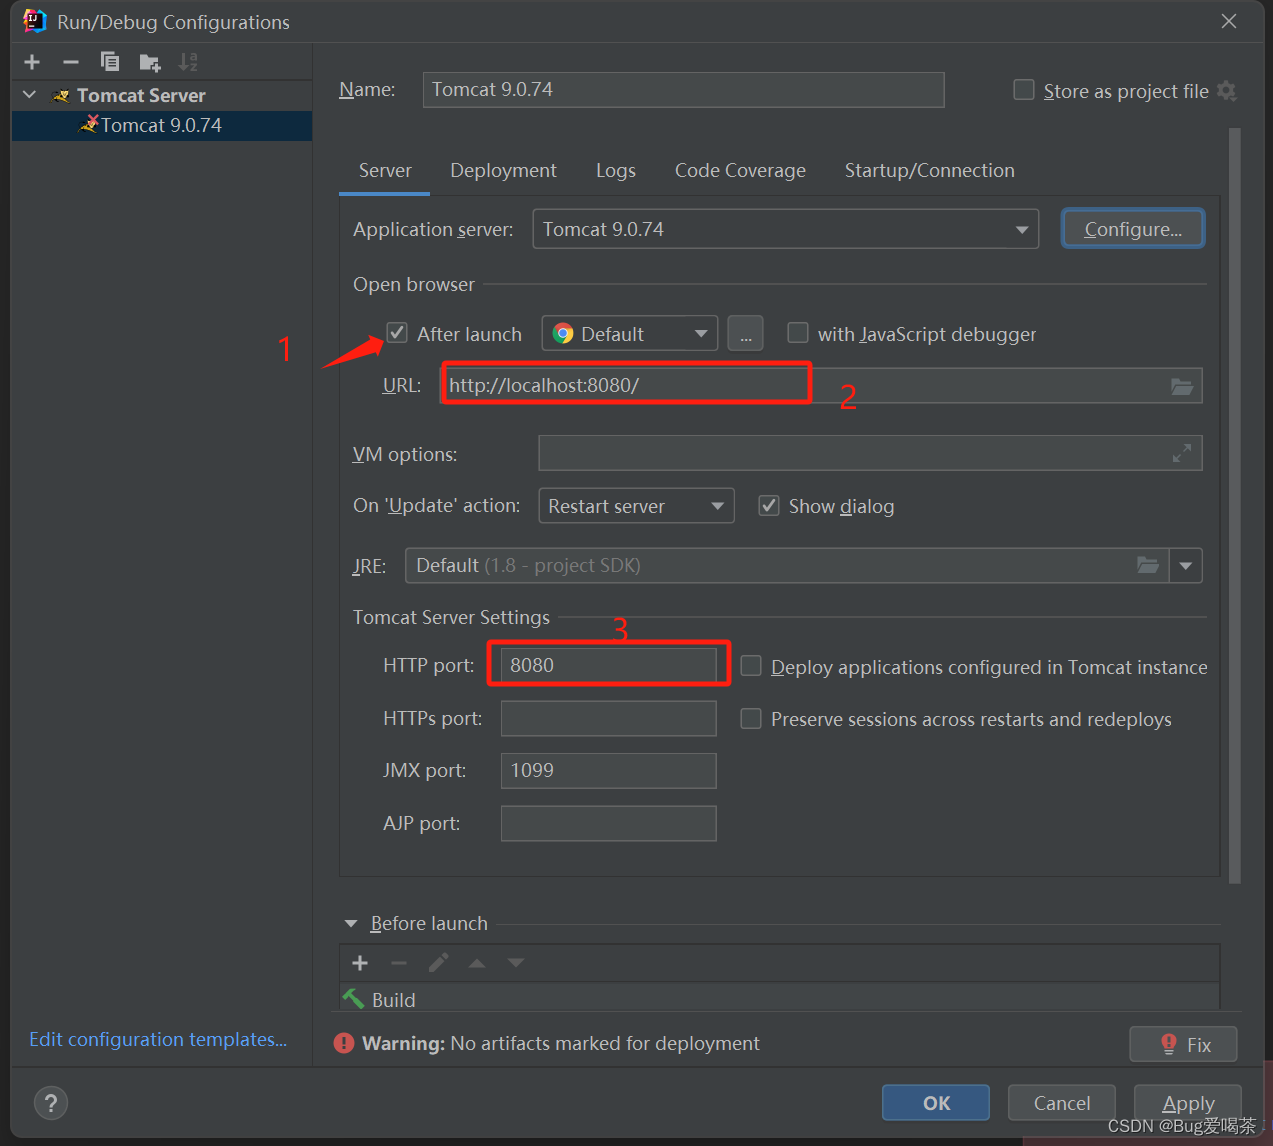Click the URL input field
This screenshot has width=1273, height=1146.
(x=820, y=386)
